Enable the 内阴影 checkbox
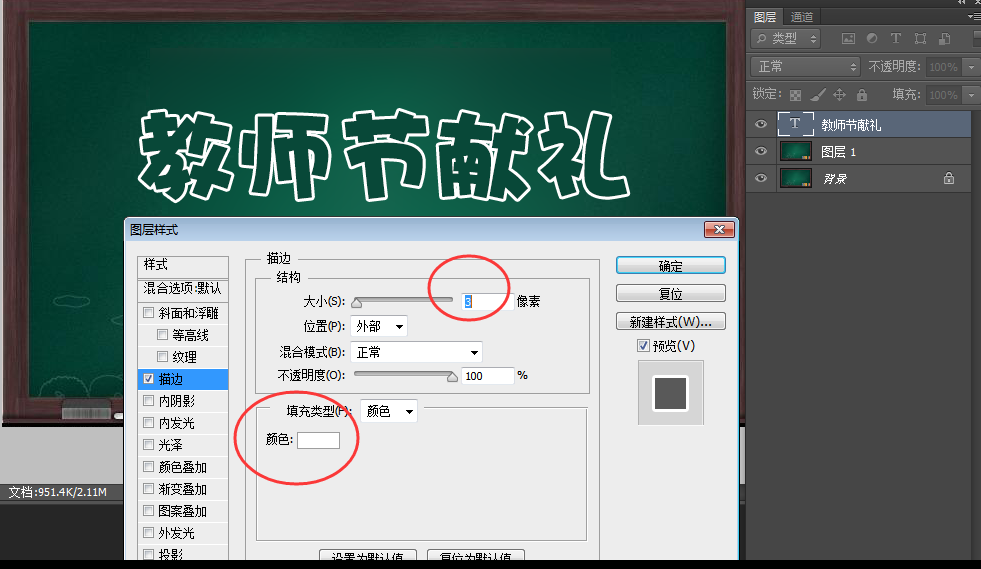This screenshot has width=981, height=569. pyautogui.click(x=148, y=401)
